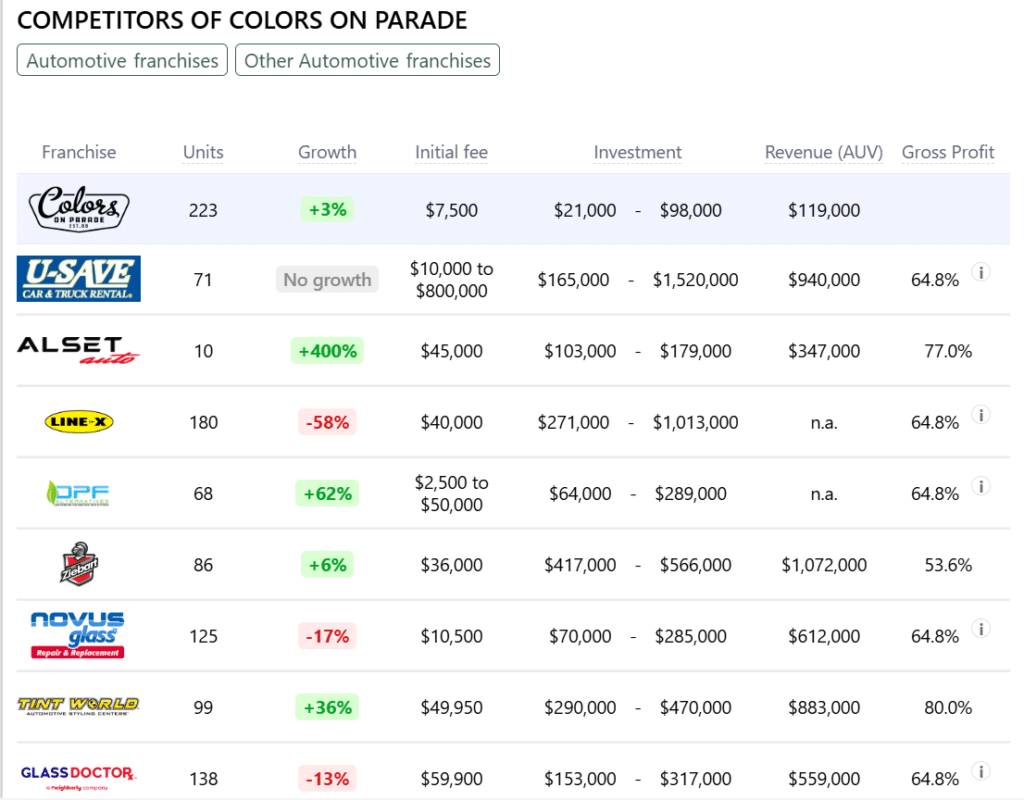The width and height of the screenshot is (1024, 800).
Task: Click the Gross Profit column header
Action: [x=948, y=152]
